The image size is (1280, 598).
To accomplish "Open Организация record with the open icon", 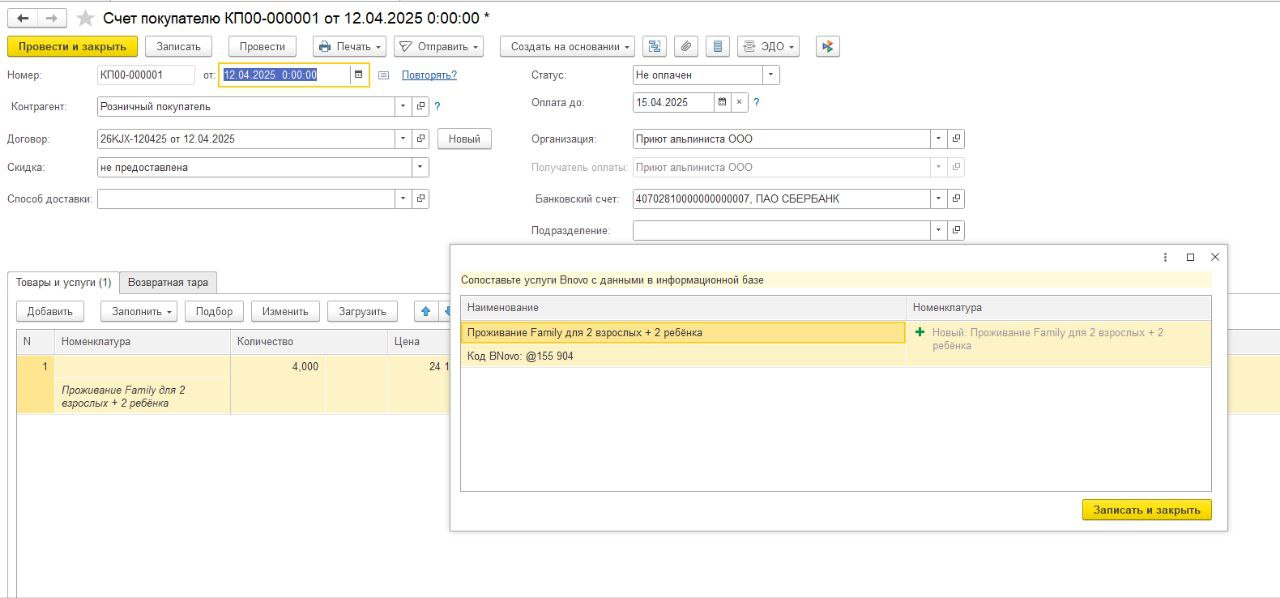I will pos(956,139).
